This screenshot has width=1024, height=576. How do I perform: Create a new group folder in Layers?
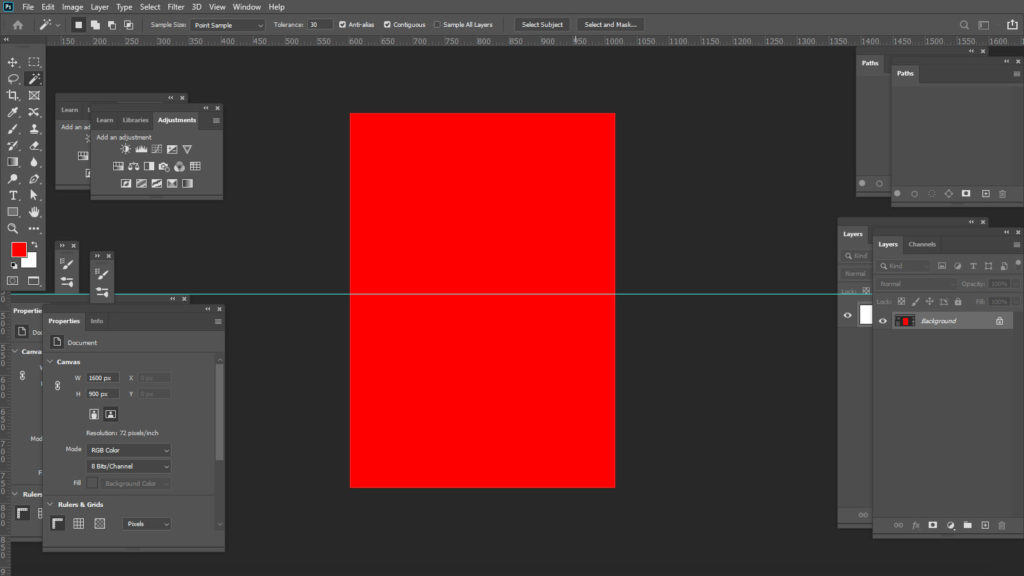[968, 525]
